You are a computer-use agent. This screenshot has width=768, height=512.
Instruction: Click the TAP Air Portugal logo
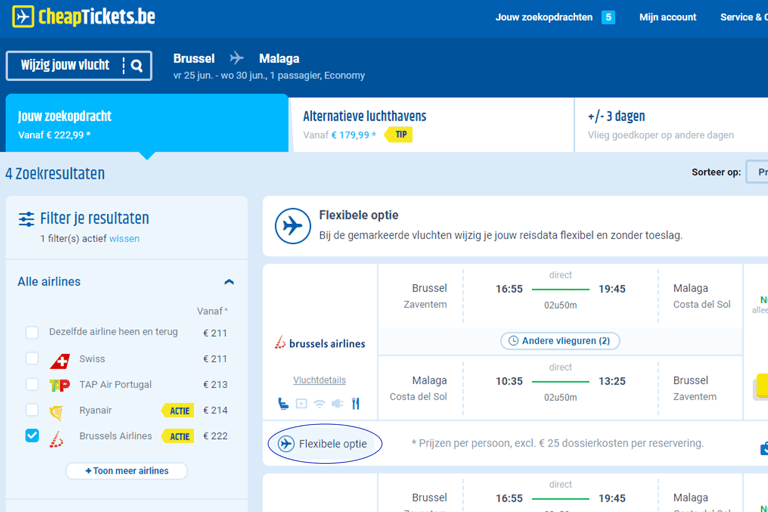pos(60,386)
